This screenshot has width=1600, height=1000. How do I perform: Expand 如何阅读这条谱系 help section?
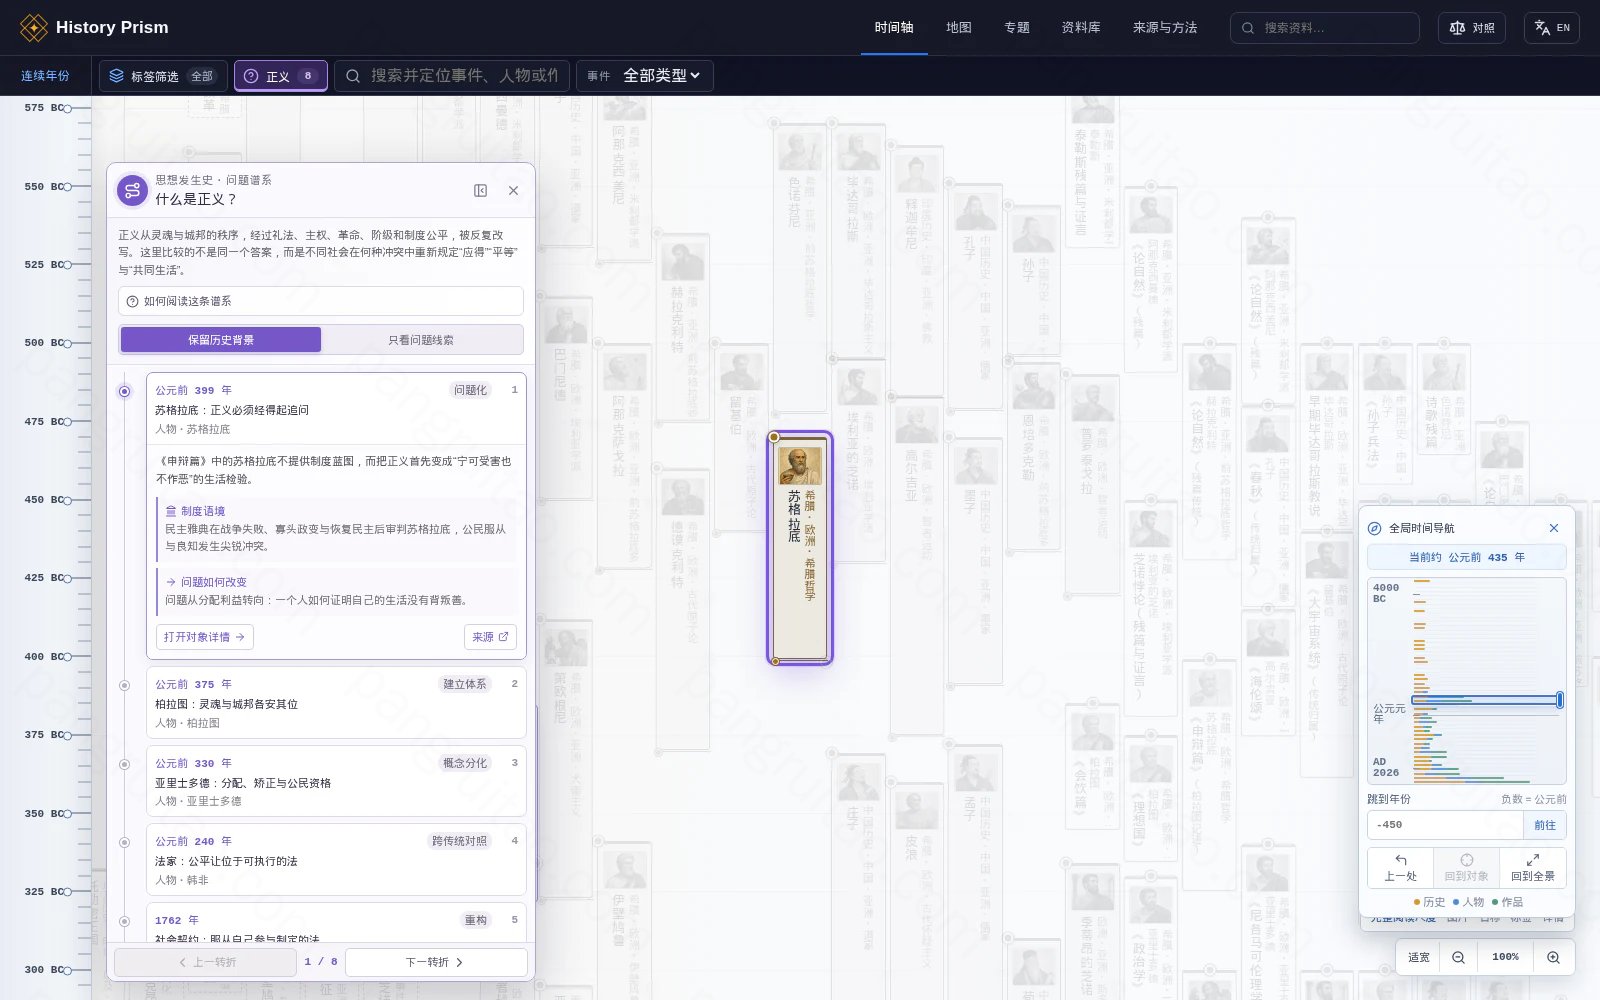click(321, 301)
